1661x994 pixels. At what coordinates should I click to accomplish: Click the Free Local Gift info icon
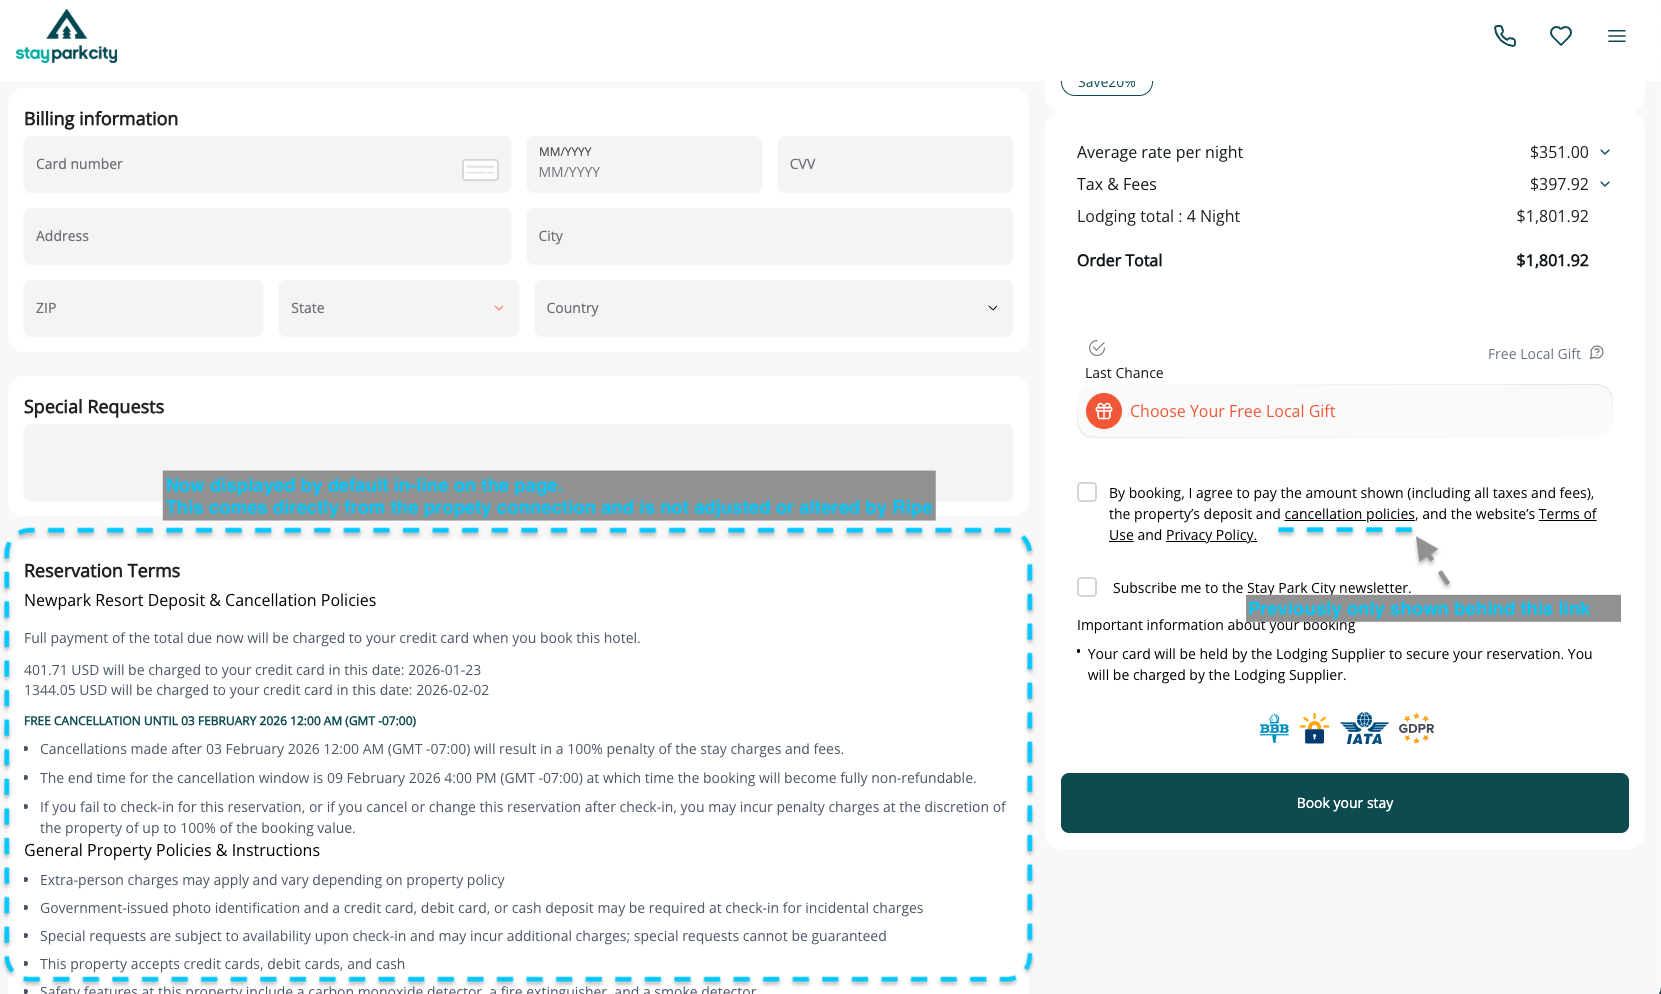pyautogui.click(x=1597, y=352)
